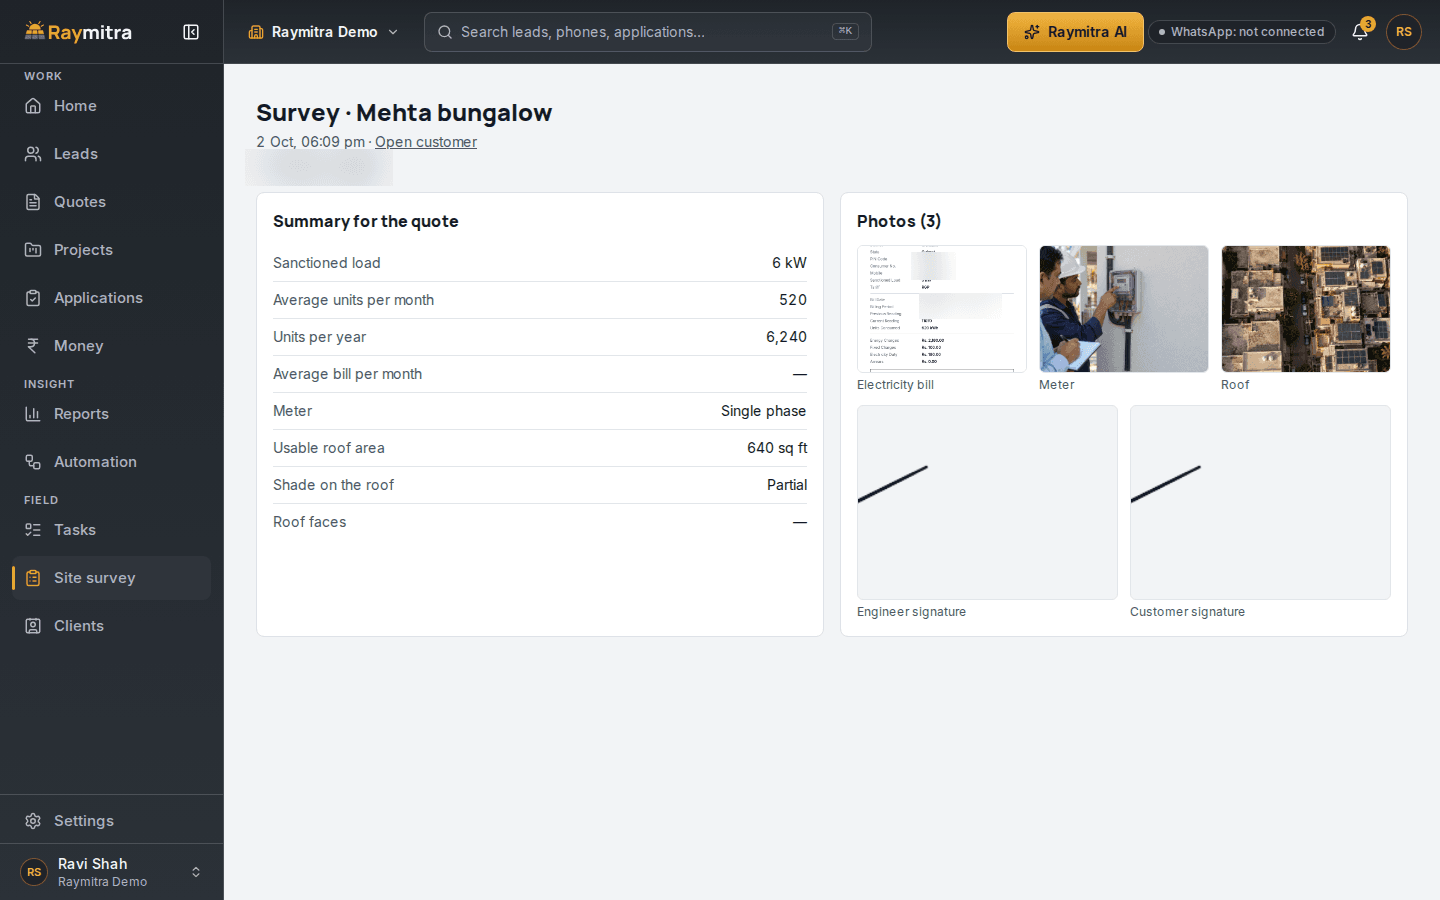This screenshot has height=900, width=1440.
Task: Click the Quotes document icon
Action: tap(33, 202)
